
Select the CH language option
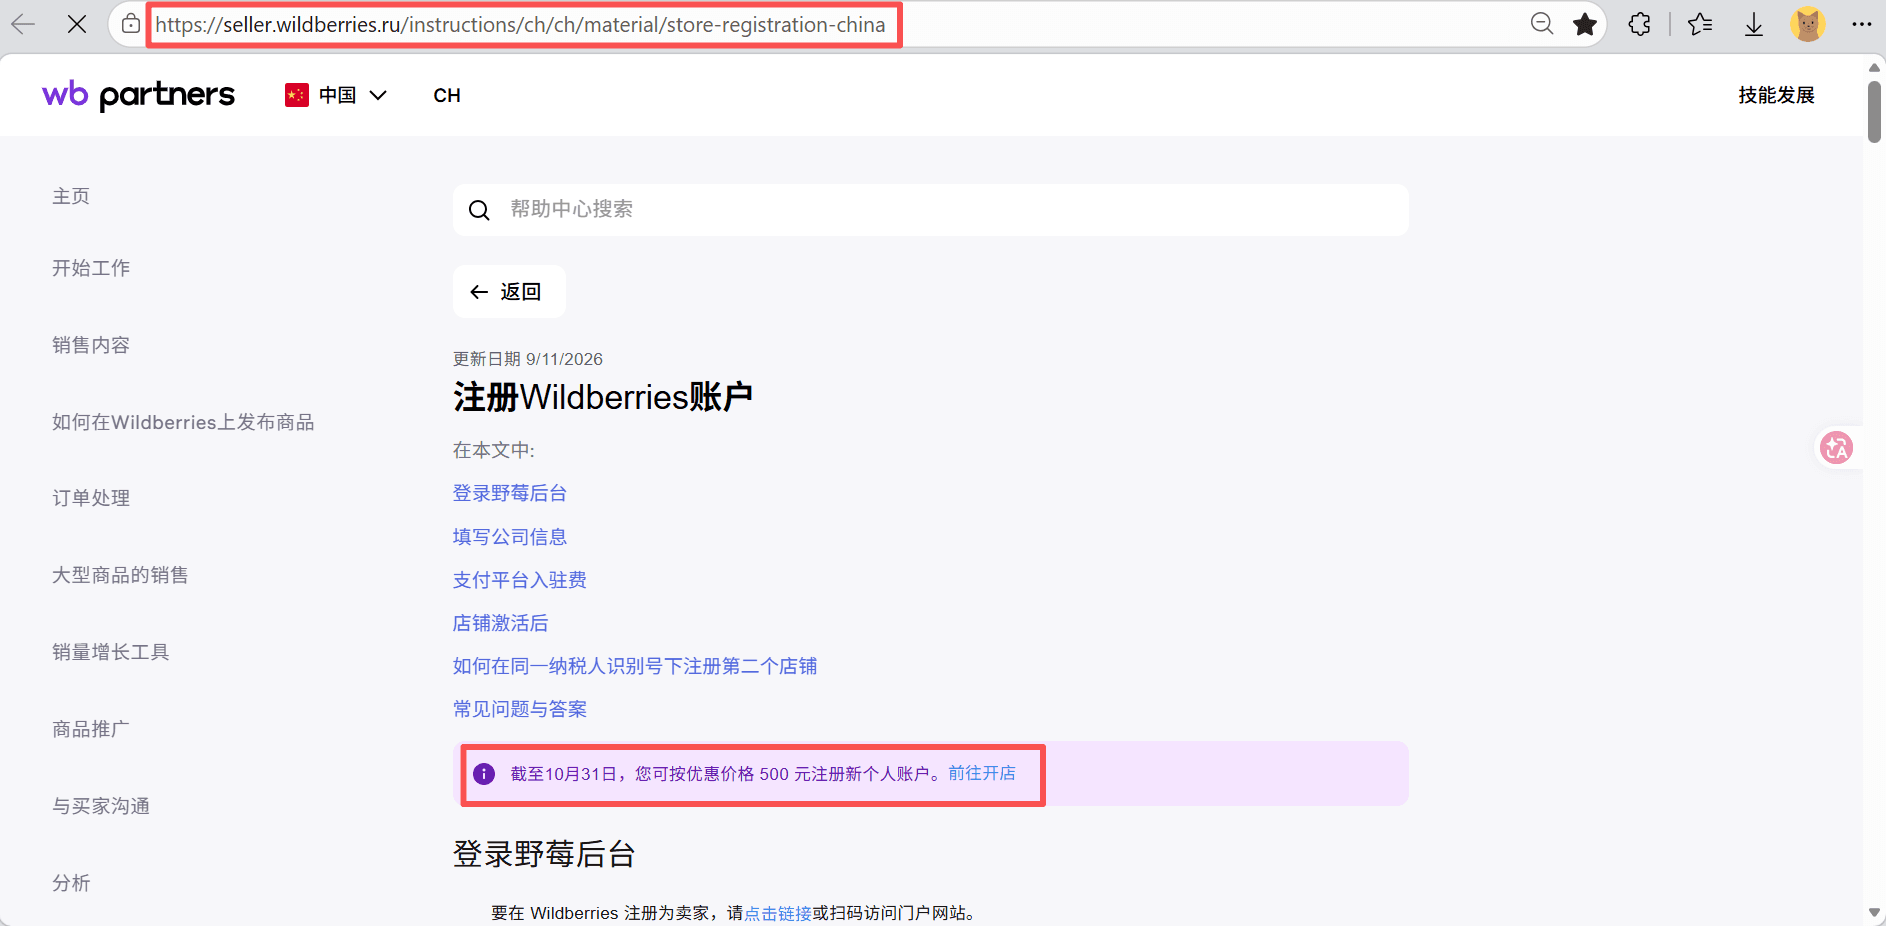(447, 95)
